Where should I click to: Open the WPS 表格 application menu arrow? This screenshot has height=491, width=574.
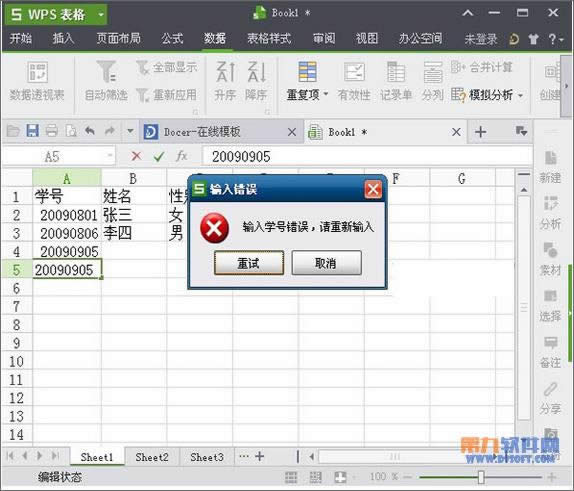(101, 15)
